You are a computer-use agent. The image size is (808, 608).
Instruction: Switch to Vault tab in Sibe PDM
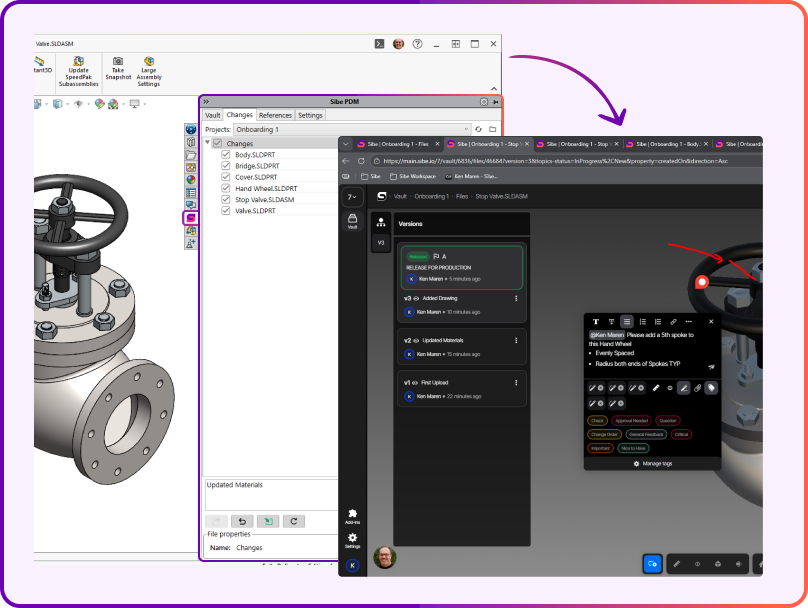click(212, 115)
